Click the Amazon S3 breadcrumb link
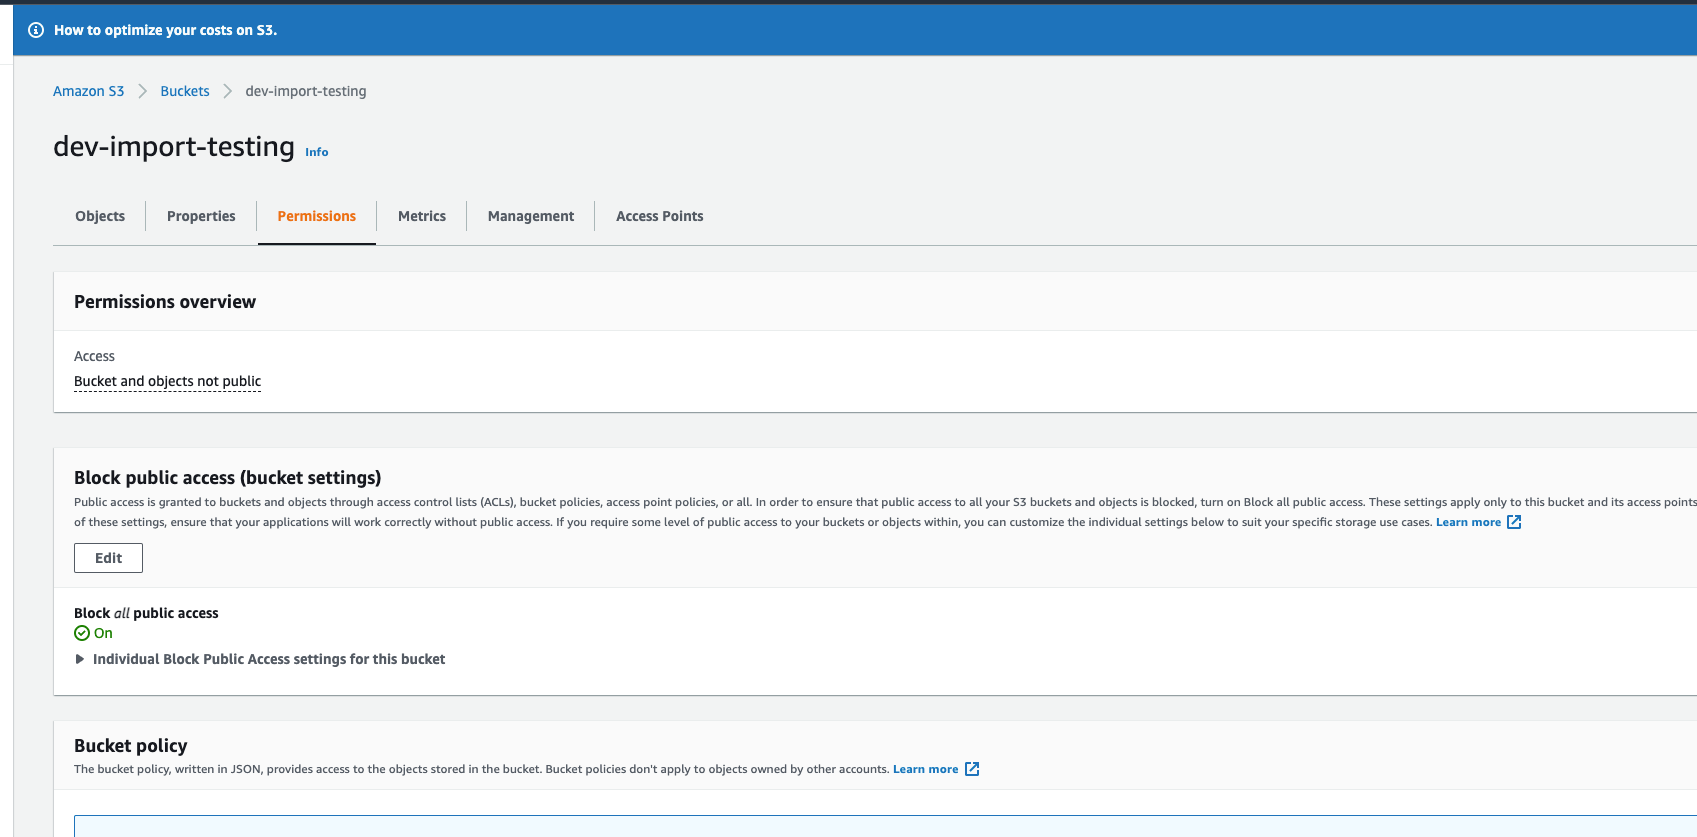The width and height of the screenshot is (1697, 837). click(x=89, y=91)
